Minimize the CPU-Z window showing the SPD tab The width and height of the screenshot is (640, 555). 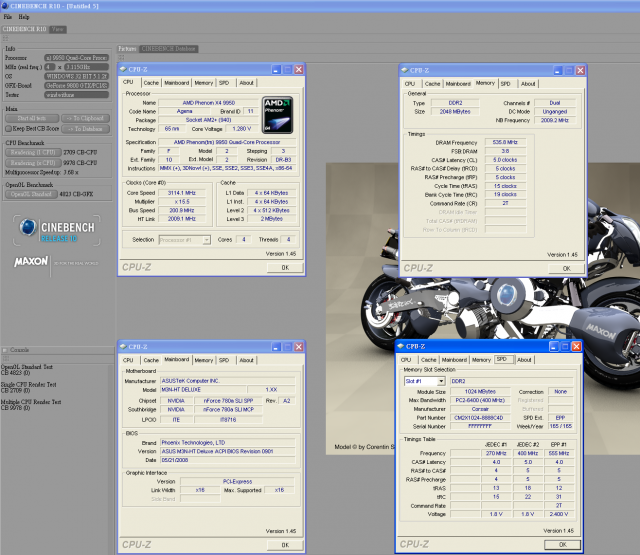coord(553,346)
